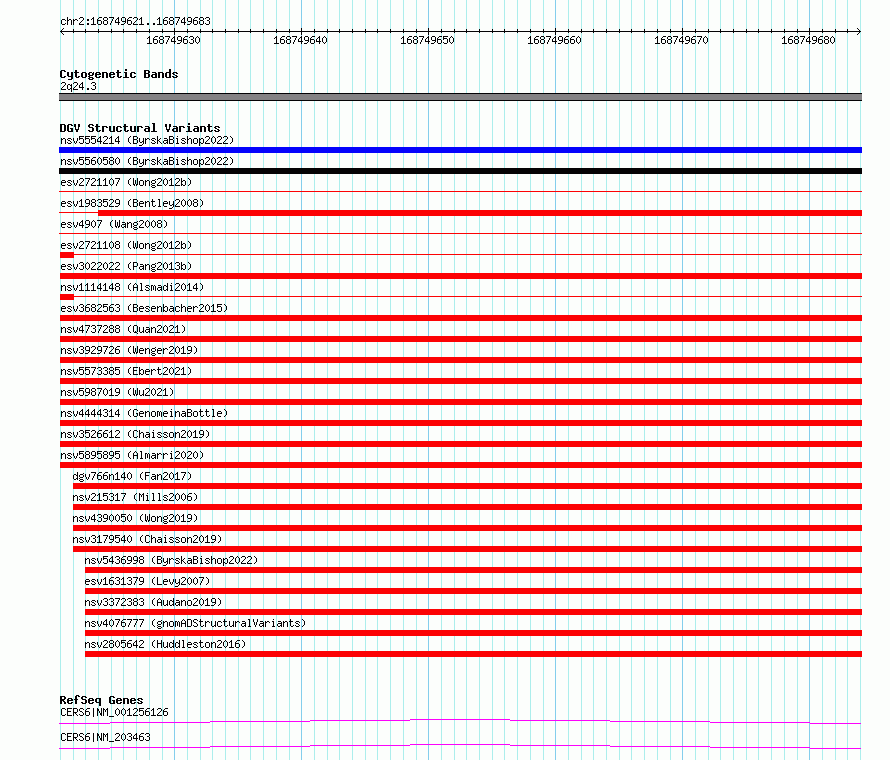Open variant nsv4390050 (Wong2019)
The width and height of the screenshot is (890, 760).
pyautogui.click(x=135, y=518)
